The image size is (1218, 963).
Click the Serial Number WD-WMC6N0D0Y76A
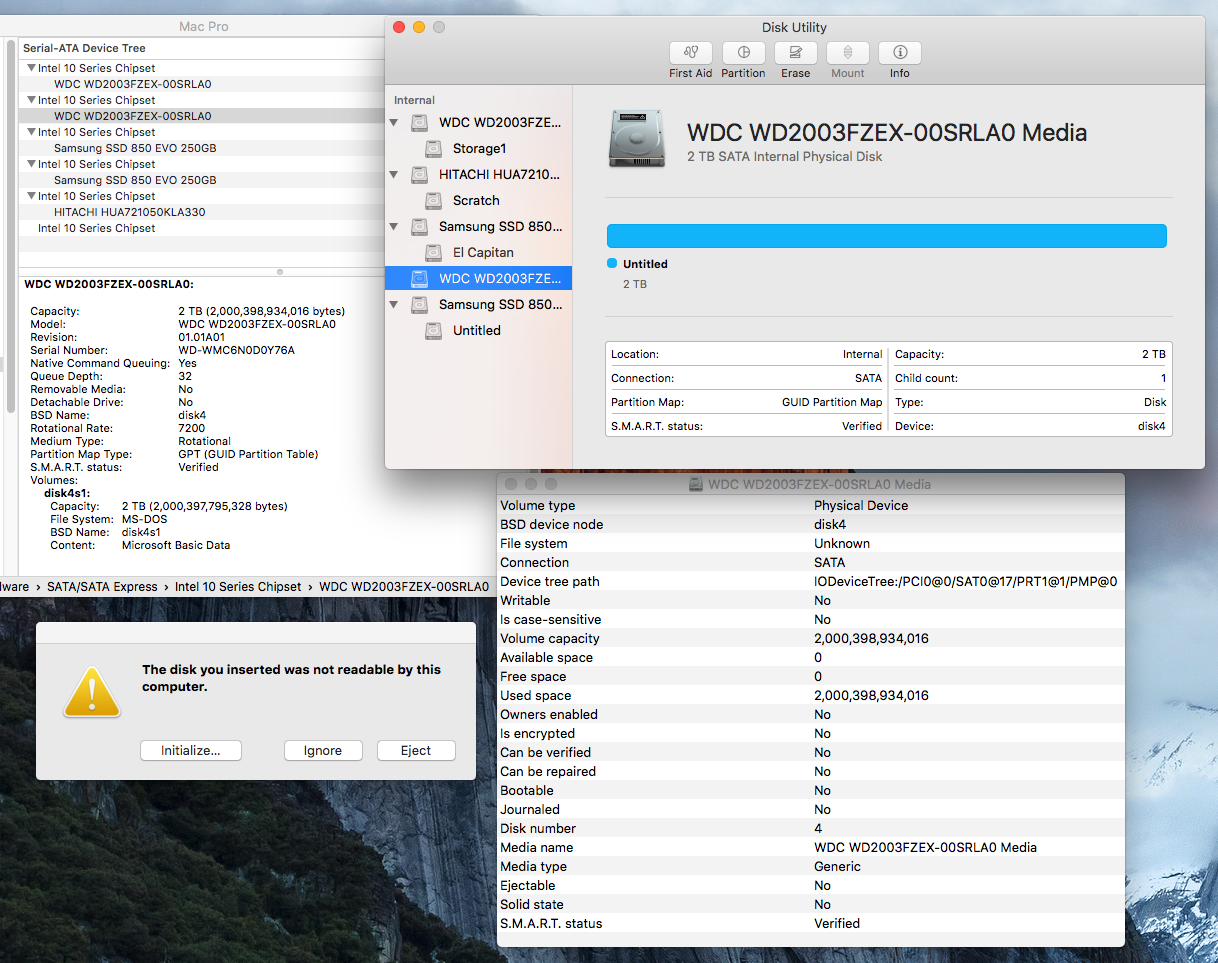pyautogui.click(x=236, y=350)
